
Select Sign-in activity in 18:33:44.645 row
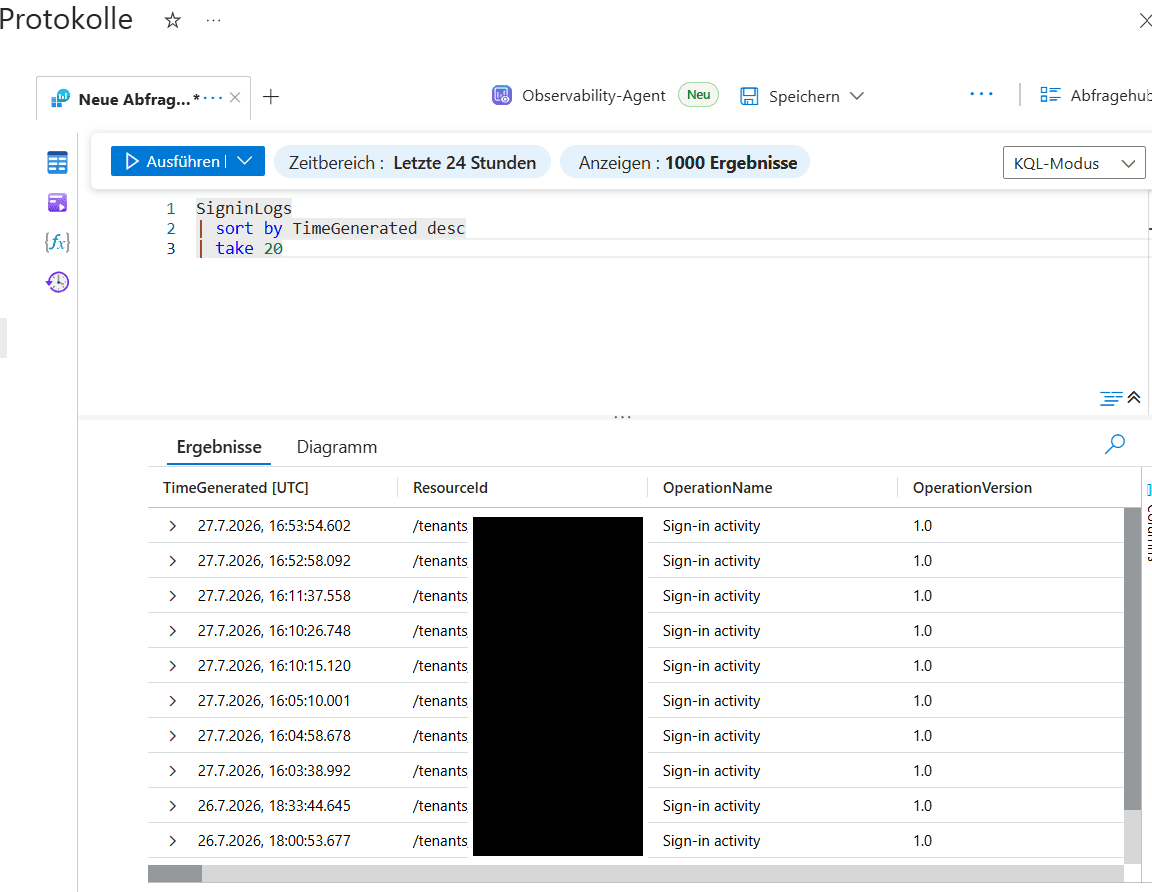coord(711,806)
